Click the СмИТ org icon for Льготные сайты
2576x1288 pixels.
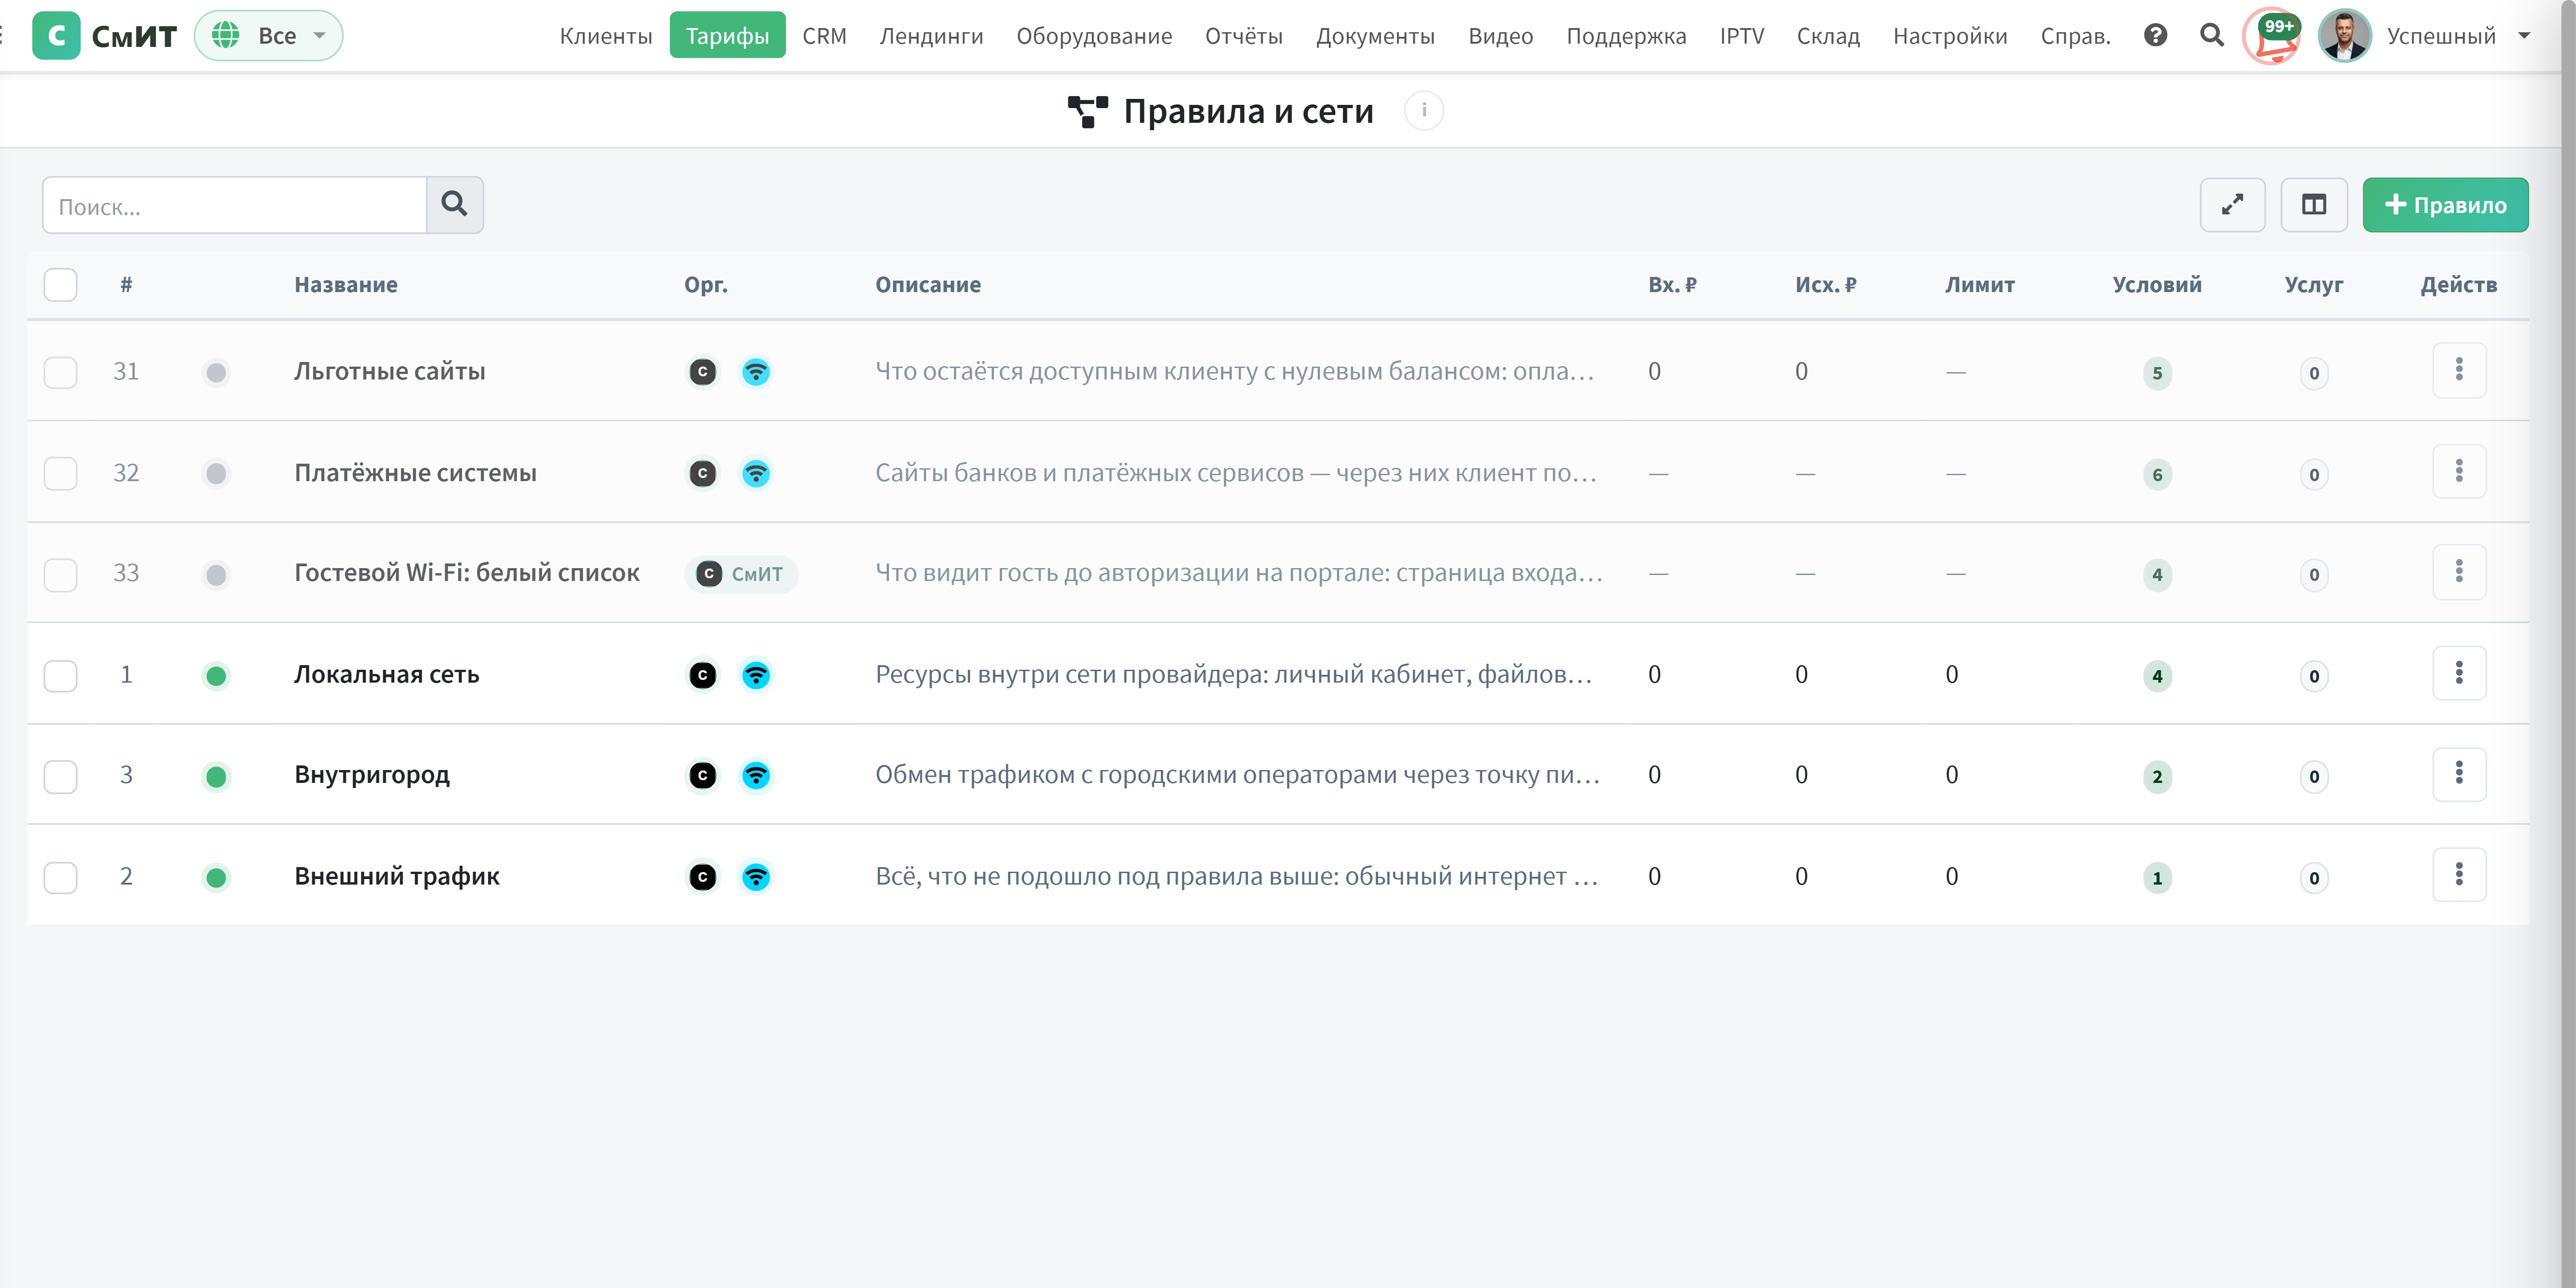coord(703,373)
